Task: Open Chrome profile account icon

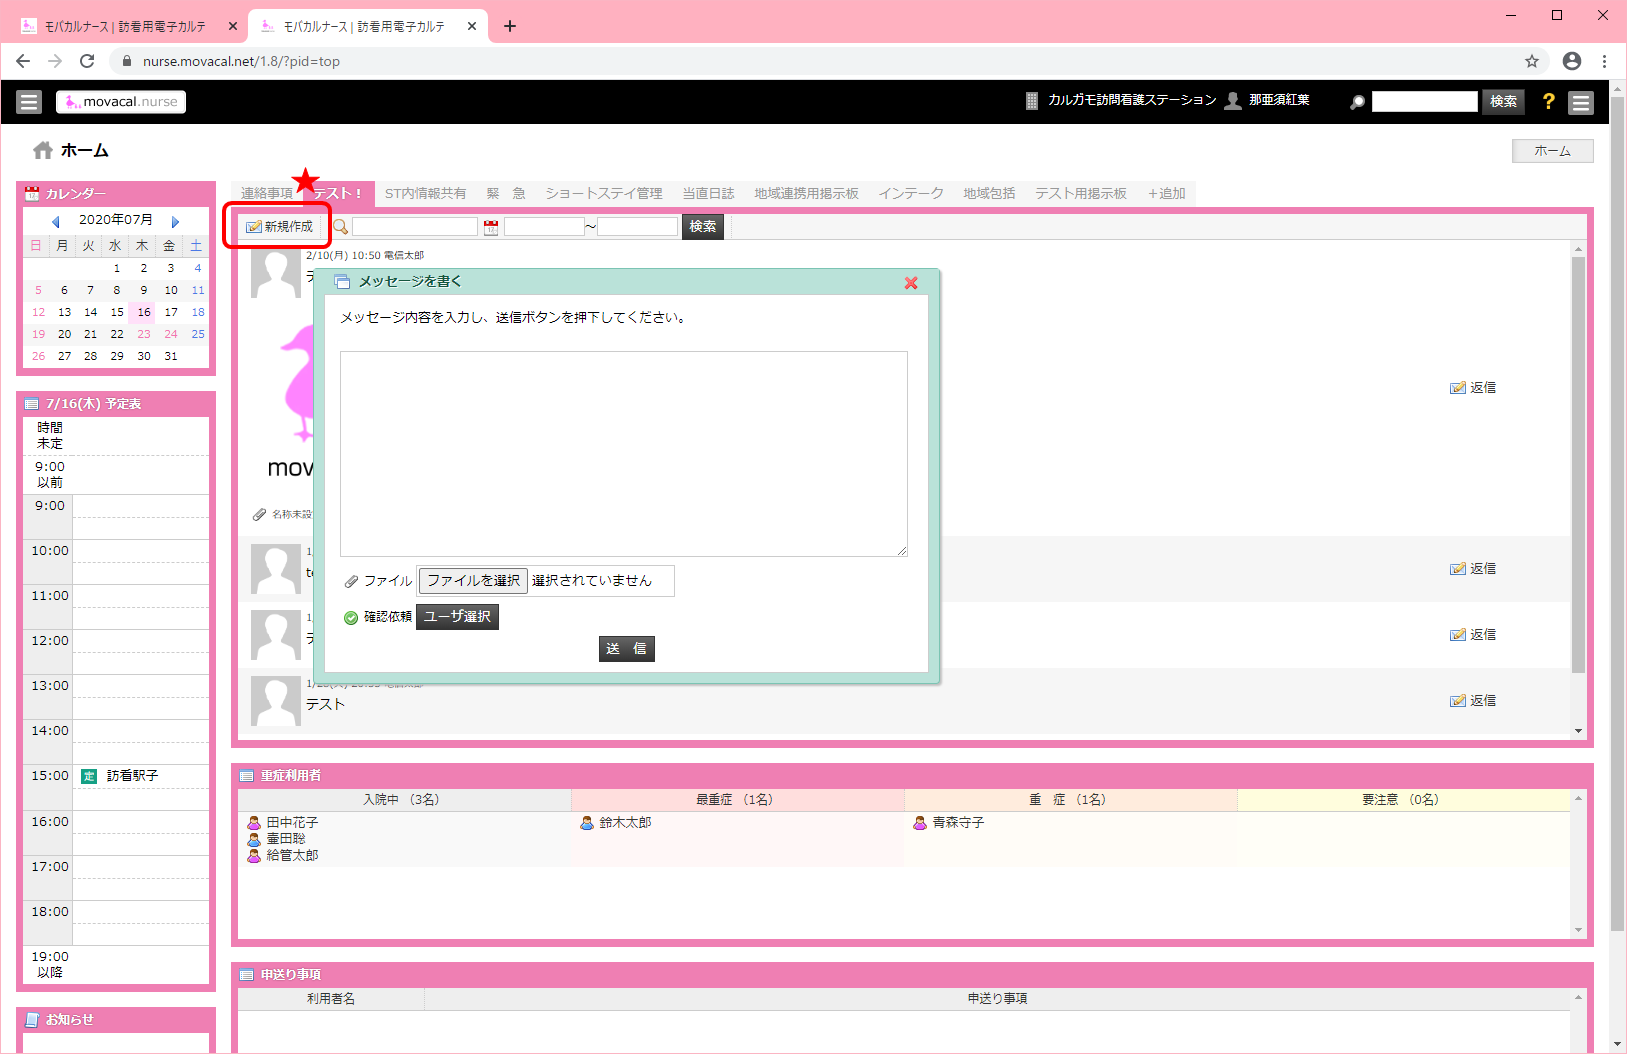Action: click(1572, 61)
